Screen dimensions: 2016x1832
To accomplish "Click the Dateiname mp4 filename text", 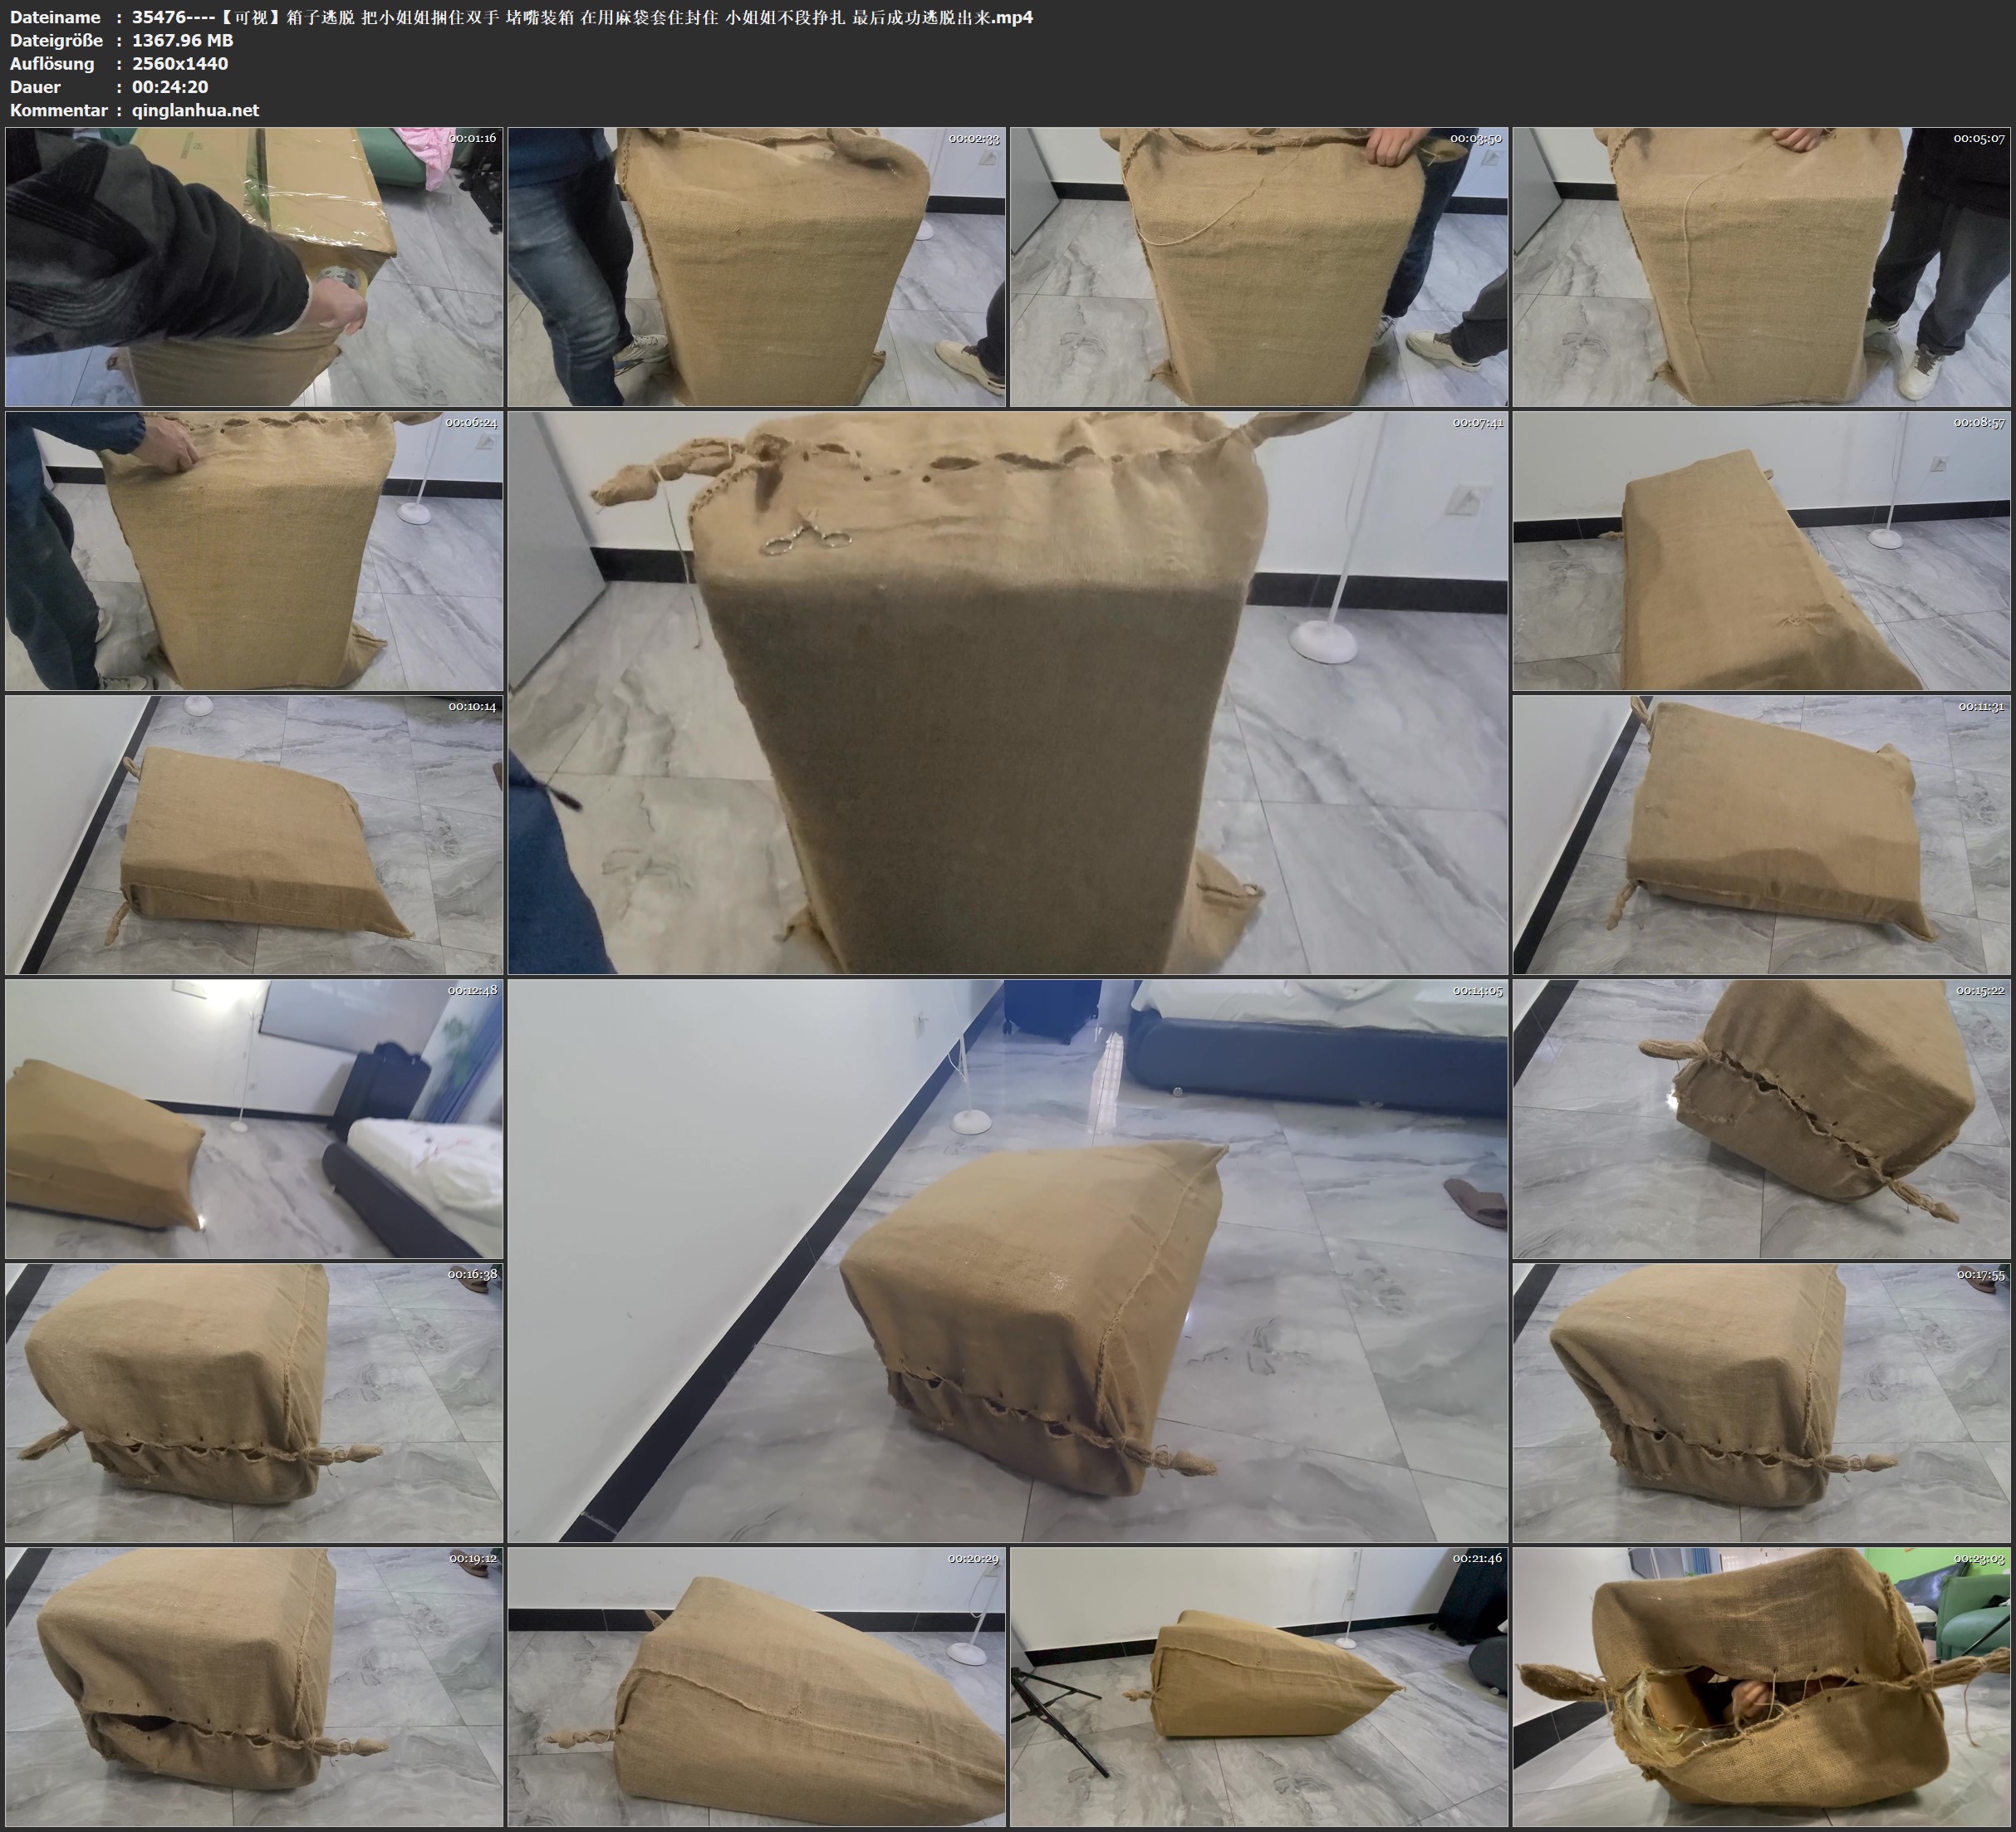I will (582, 17).
